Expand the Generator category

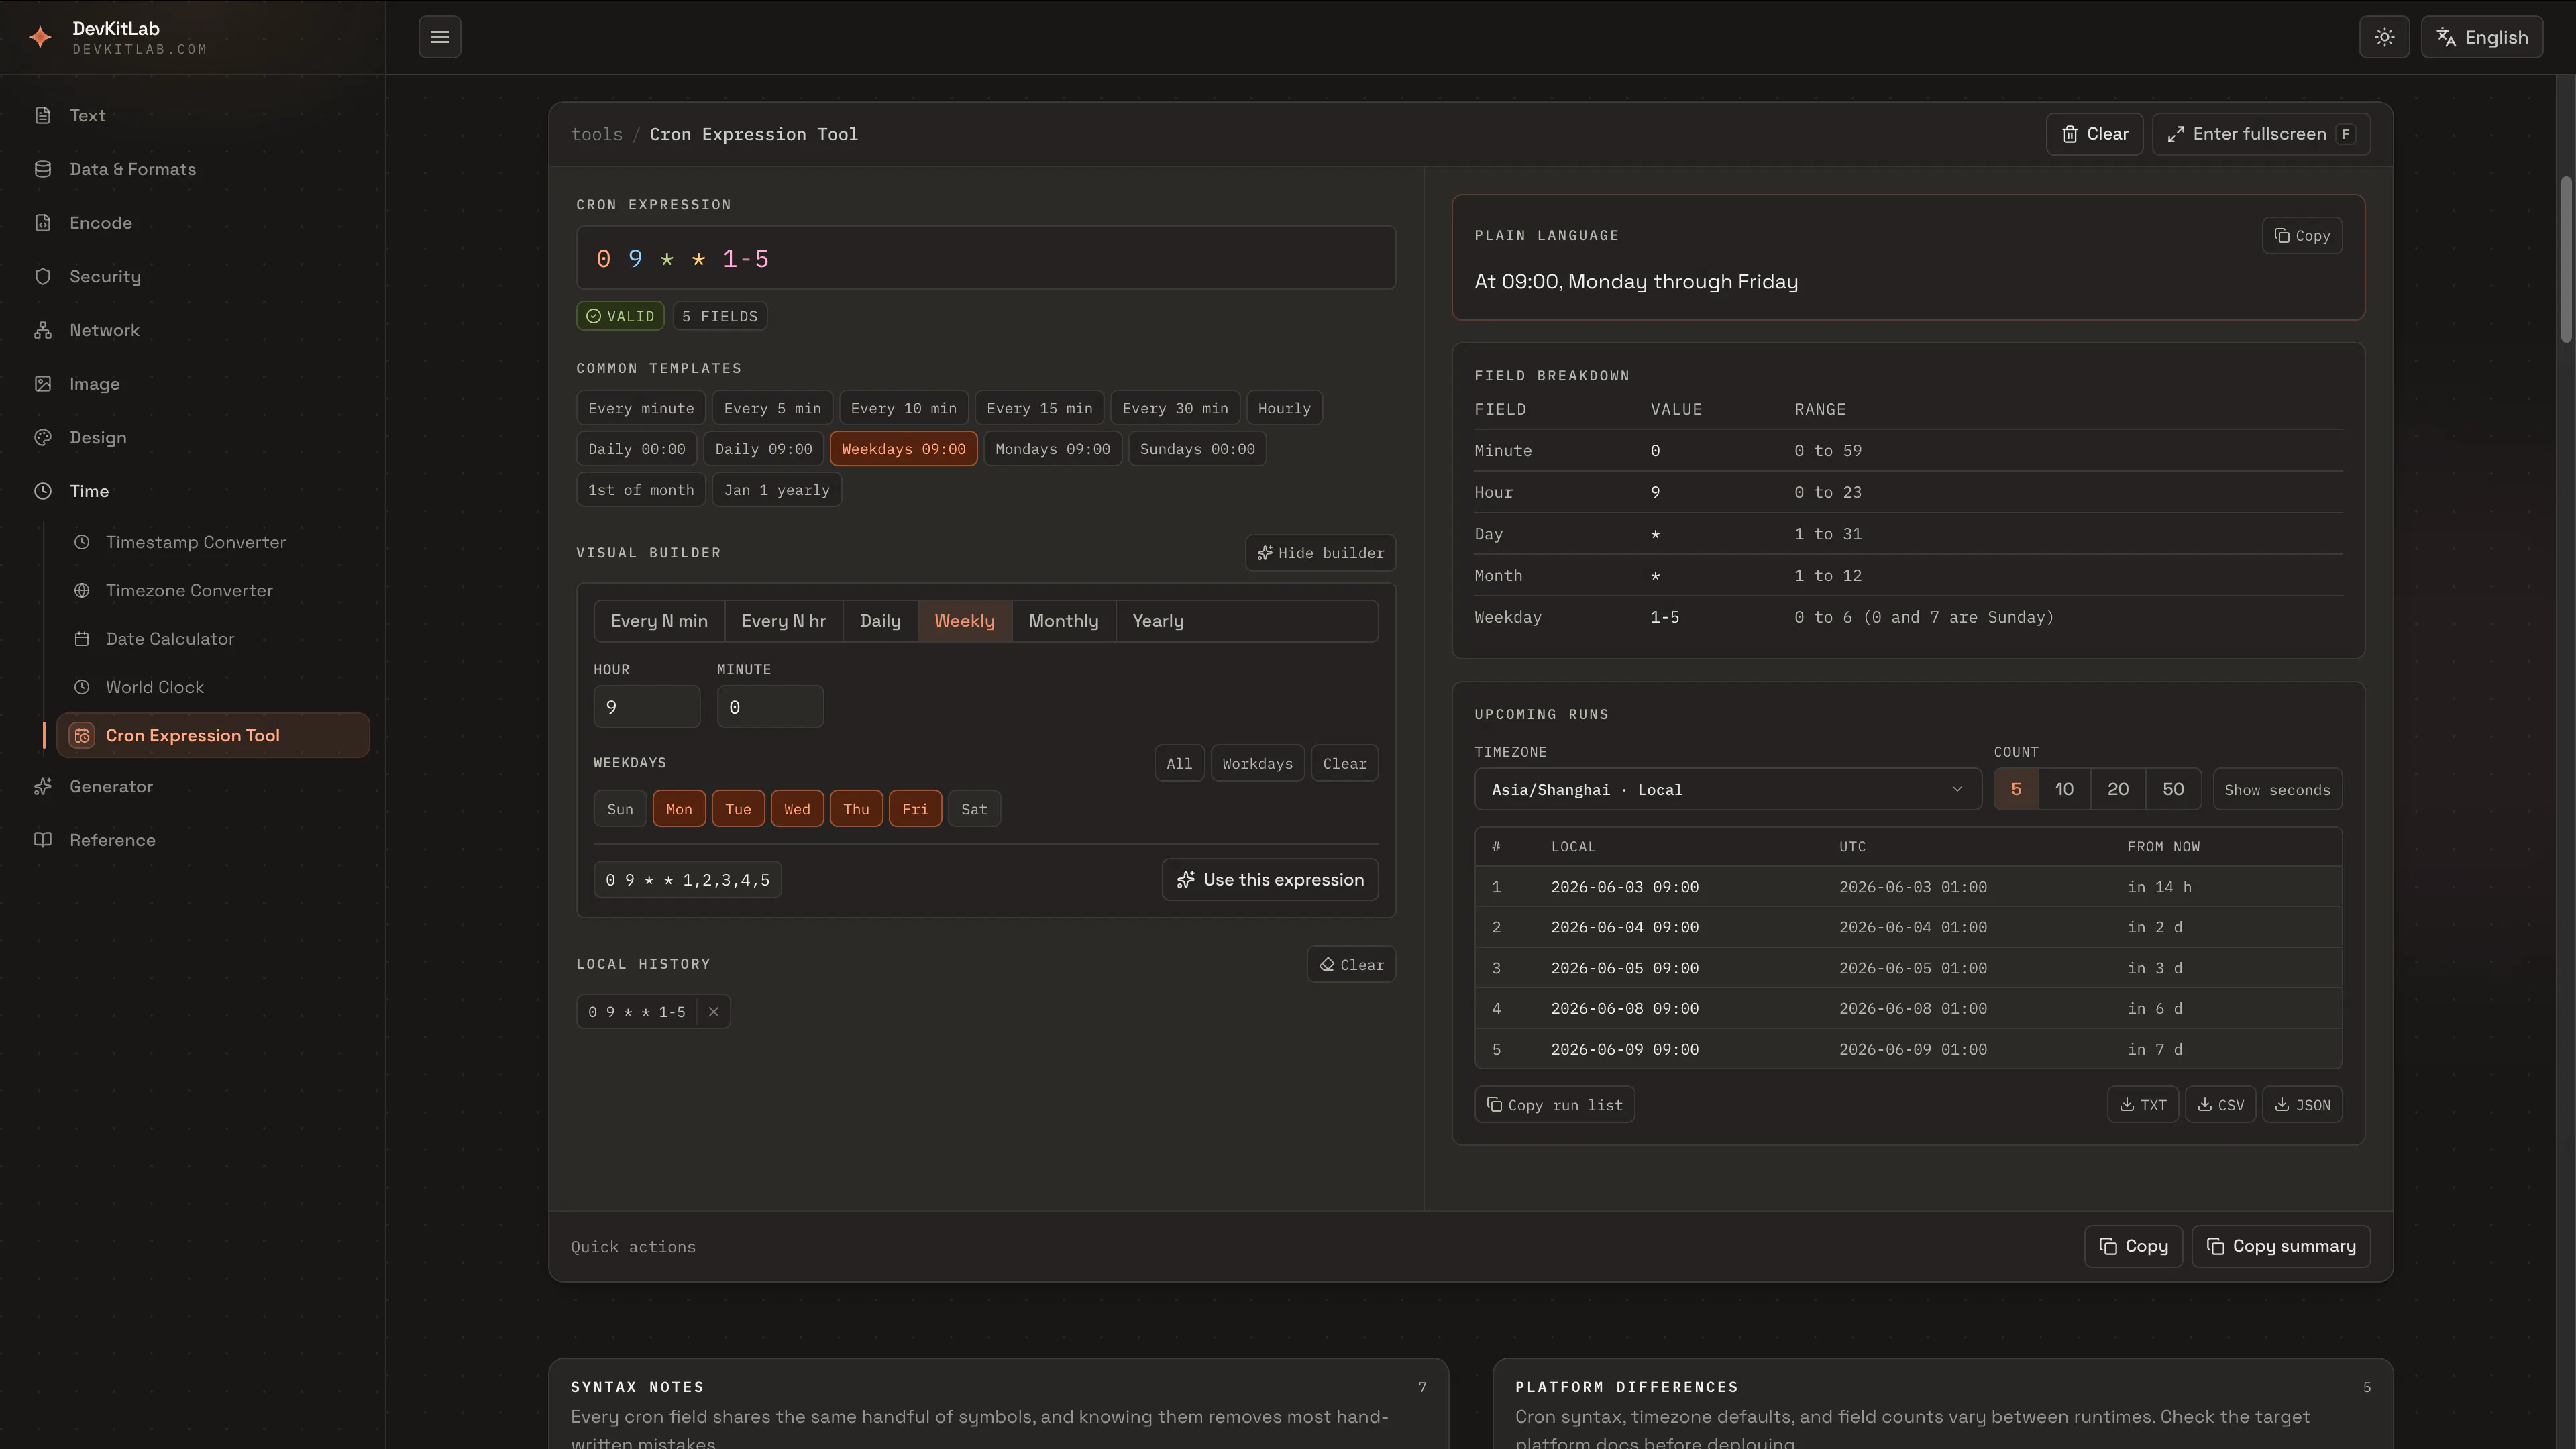pyautogui.click(x=193, y=786)
